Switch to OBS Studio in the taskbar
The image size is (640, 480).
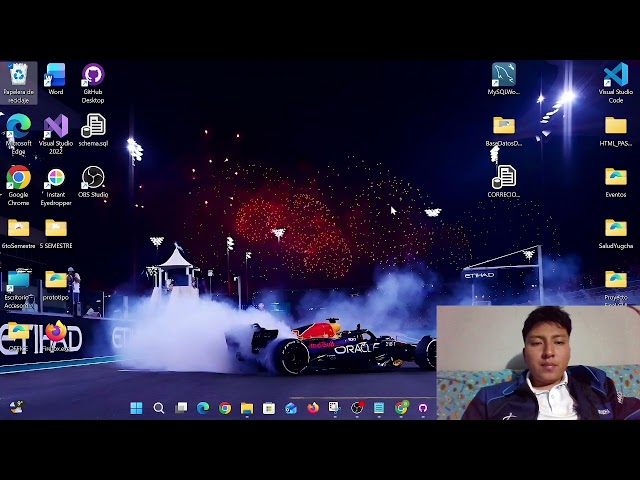click(x=357, y=408)
